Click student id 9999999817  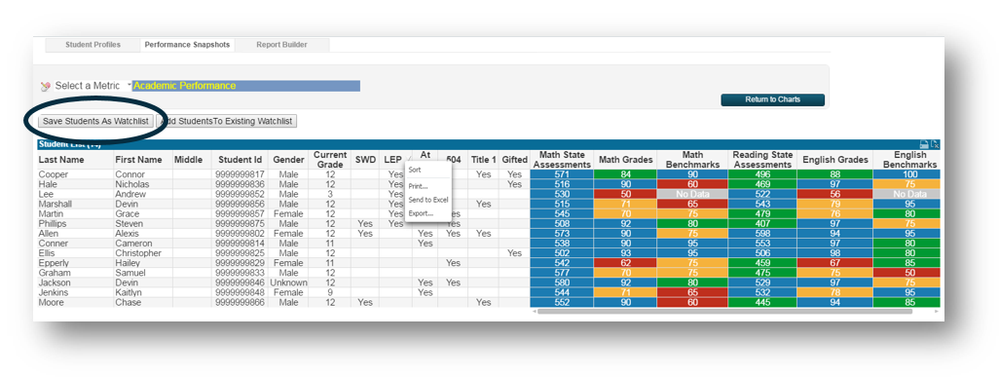click(240, 174)
